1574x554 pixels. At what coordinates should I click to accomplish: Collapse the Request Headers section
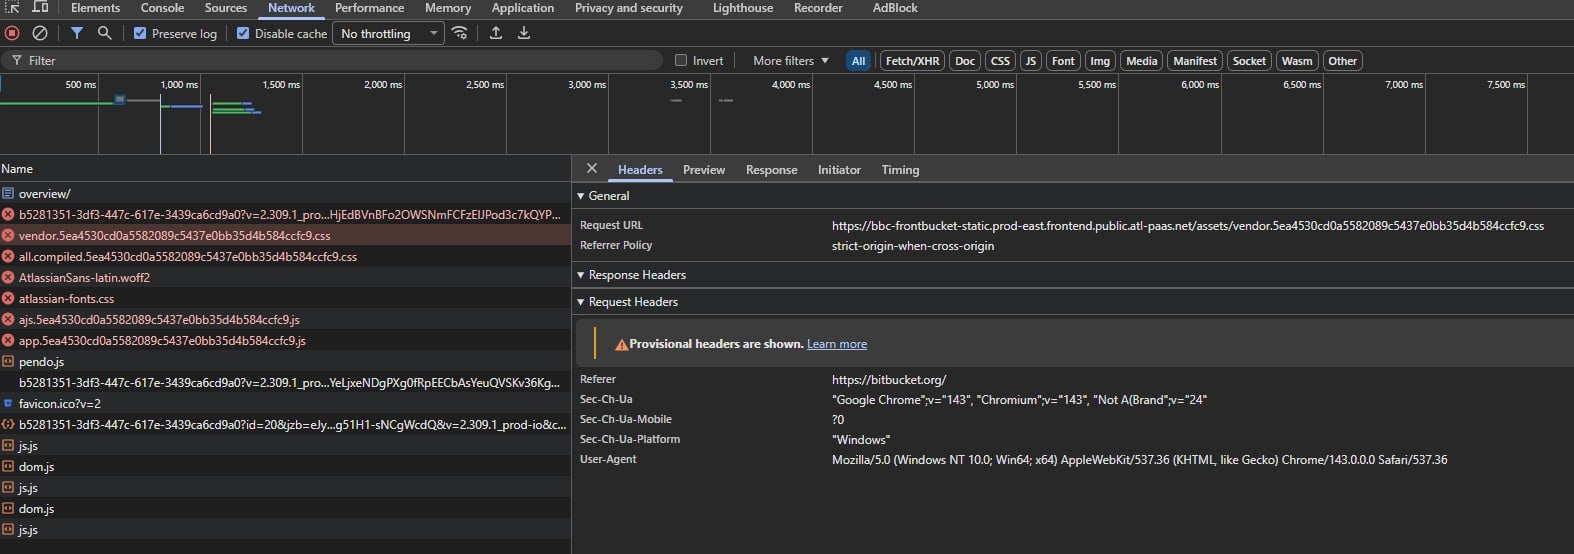pos(627,302)
